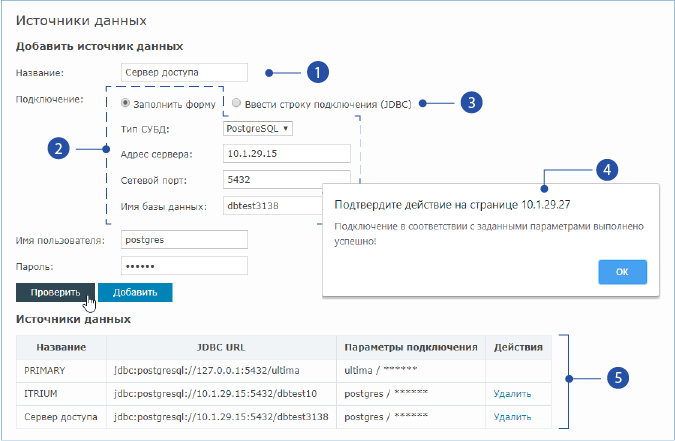The width and height of the screenshot is (675, 441).
Task: Select the ITRIUM row name cell
Action: tap(61, 394)
